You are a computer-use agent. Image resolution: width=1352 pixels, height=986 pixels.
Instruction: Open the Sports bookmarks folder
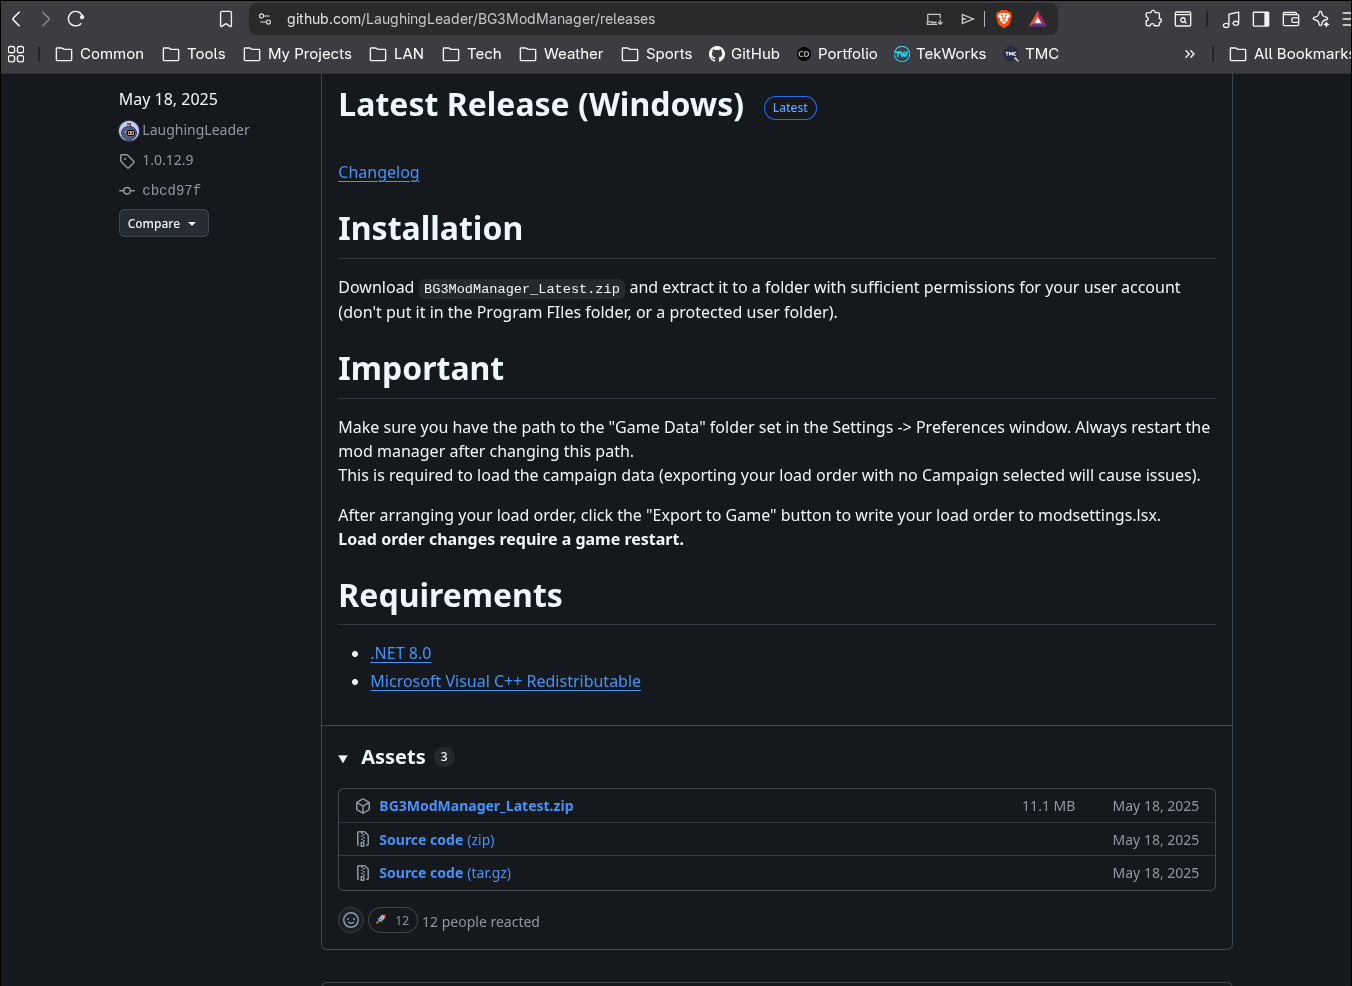(657, 54)
